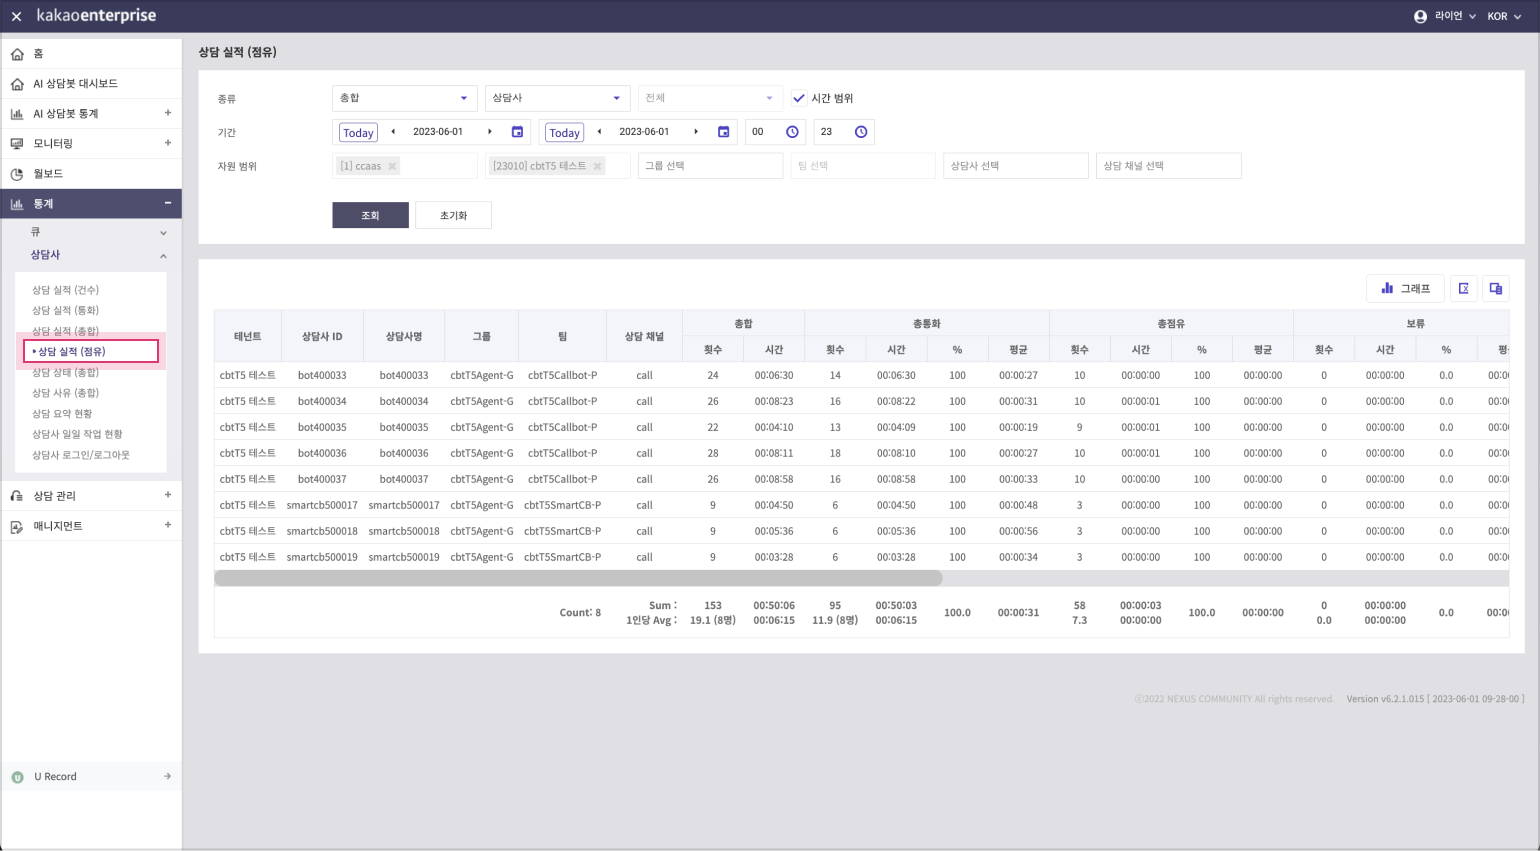This screenshot has width=1540, height=851.
Task: Click the copy table icon button
Action: pyautogui.click(x=1496, y=288)
